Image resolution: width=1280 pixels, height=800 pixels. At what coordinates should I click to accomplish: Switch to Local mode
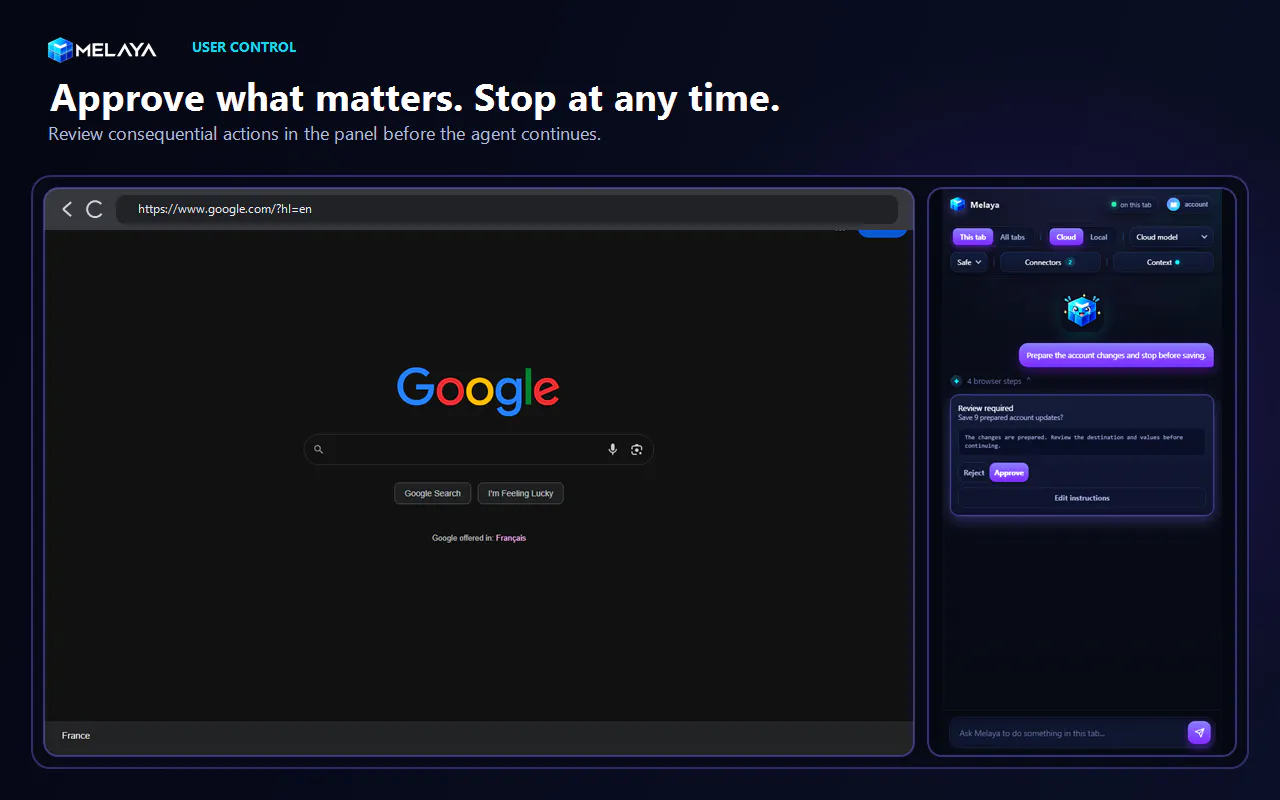(1099, 237)
